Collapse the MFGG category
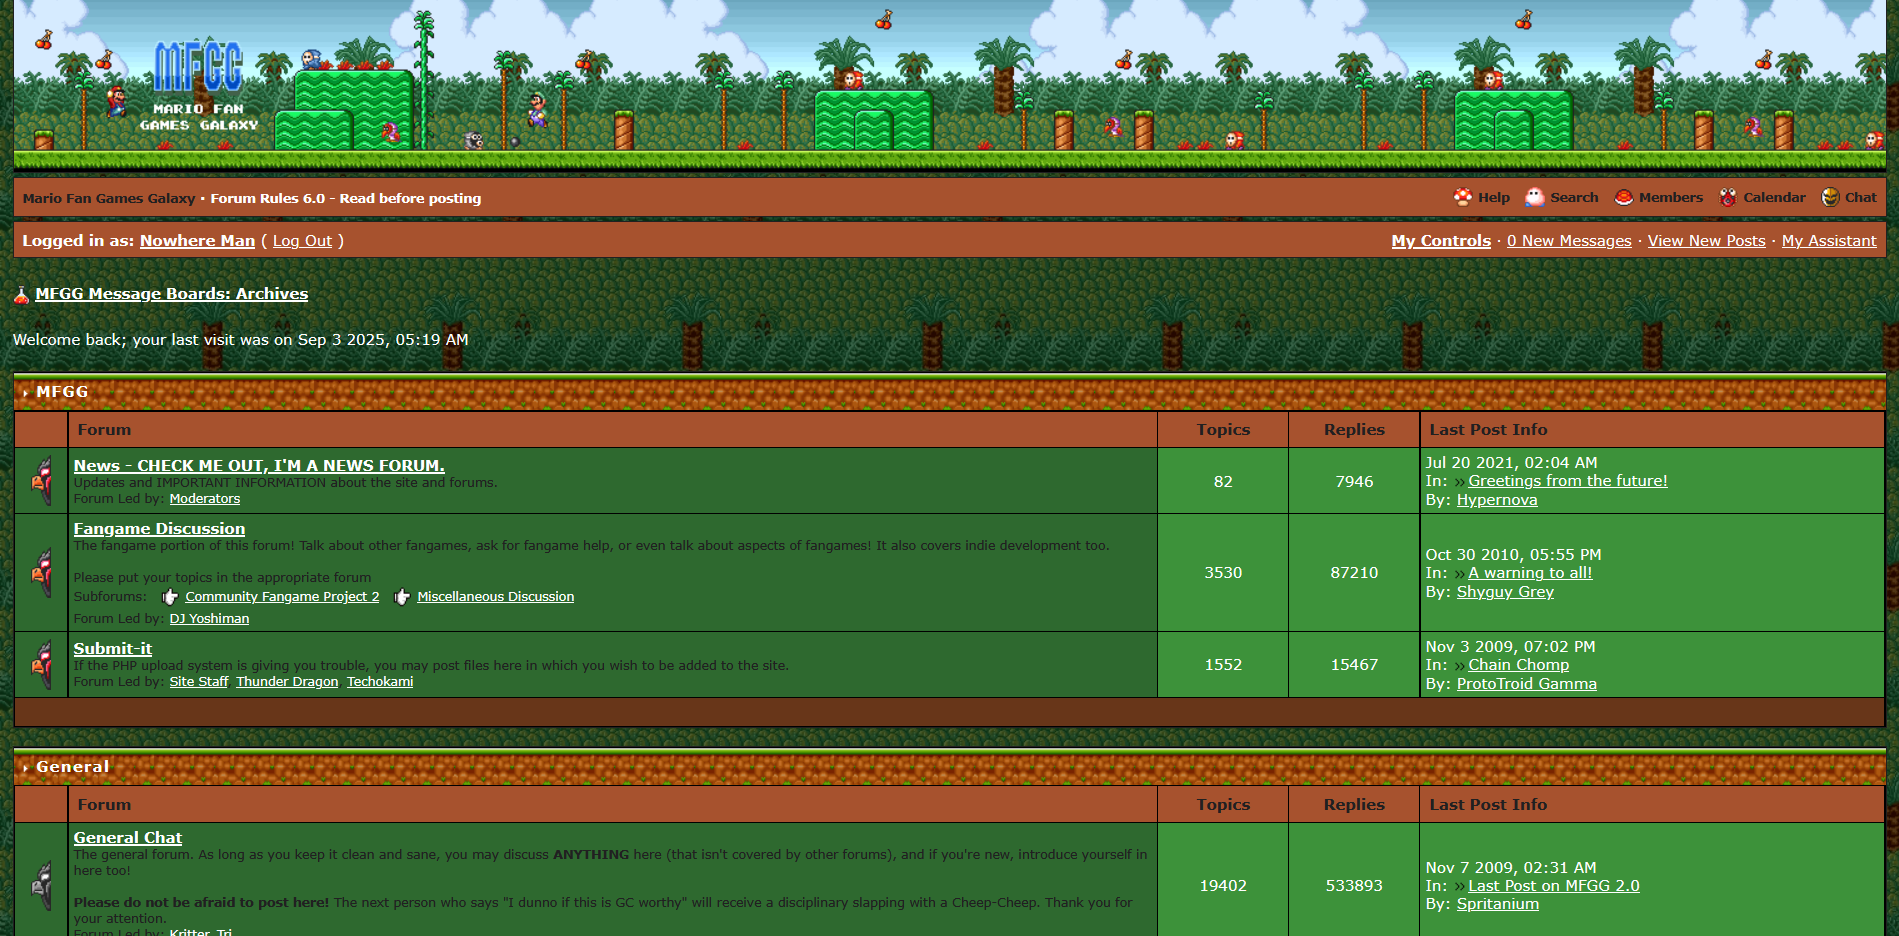This screenshot has height=936, width=1899. tap(25, 393)
